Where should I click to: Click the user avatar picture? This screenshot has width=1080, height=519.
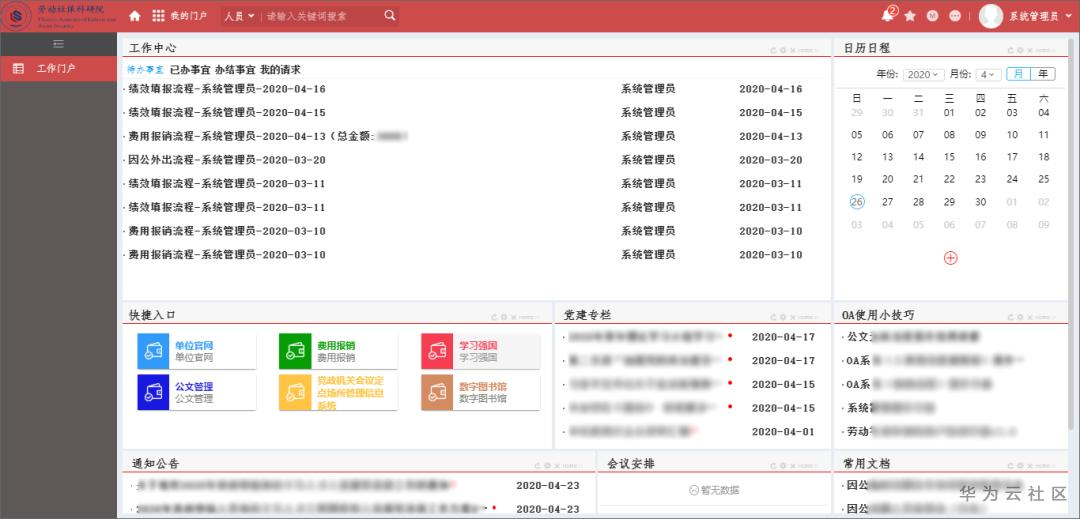(x=990, y=16)
